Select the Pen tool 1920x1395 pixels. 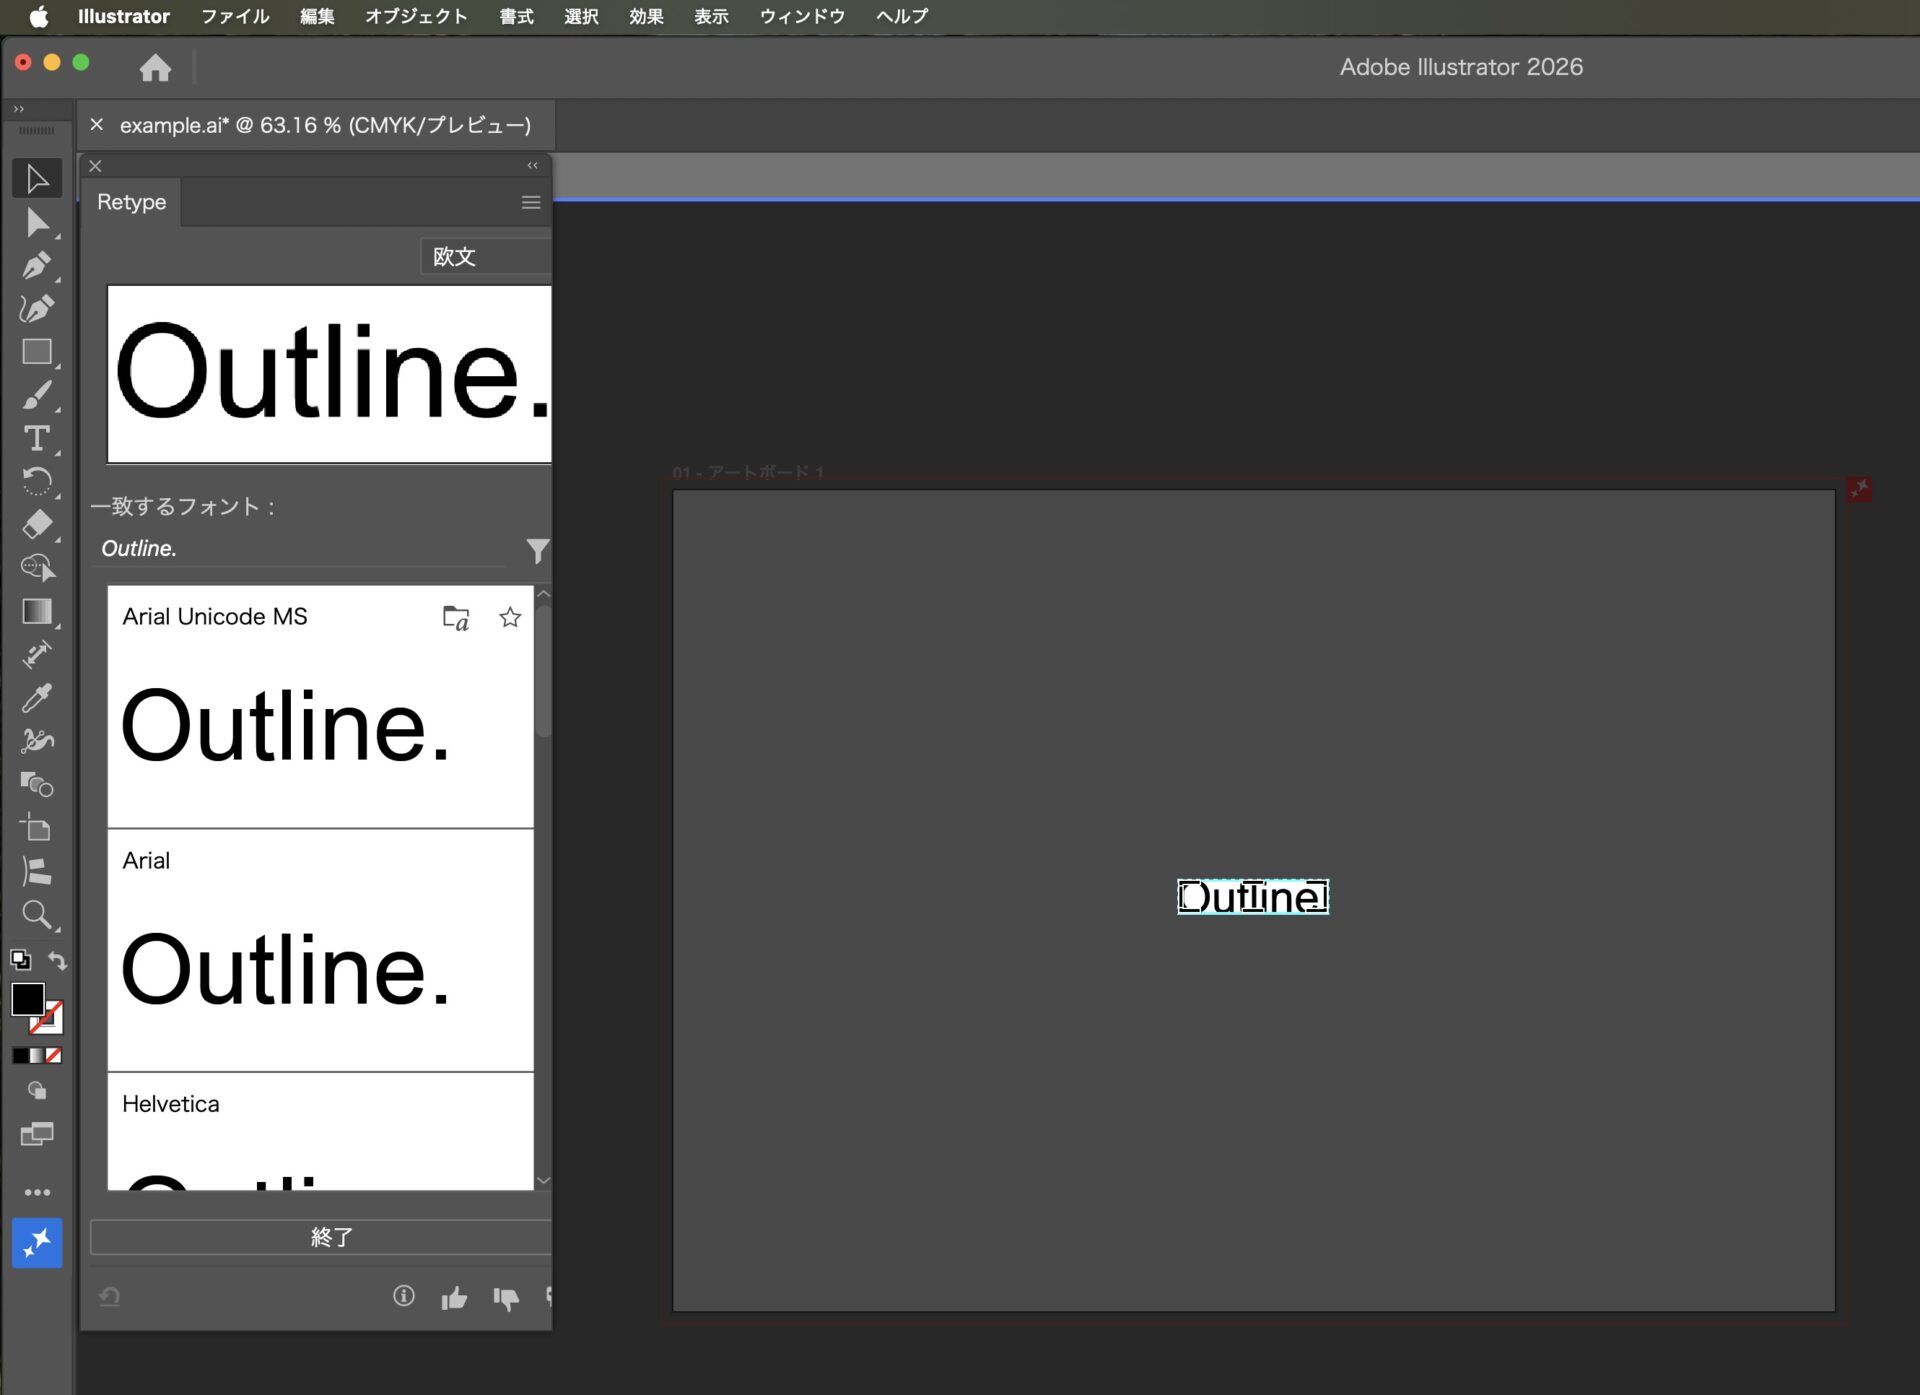click(x=37, y=265)
